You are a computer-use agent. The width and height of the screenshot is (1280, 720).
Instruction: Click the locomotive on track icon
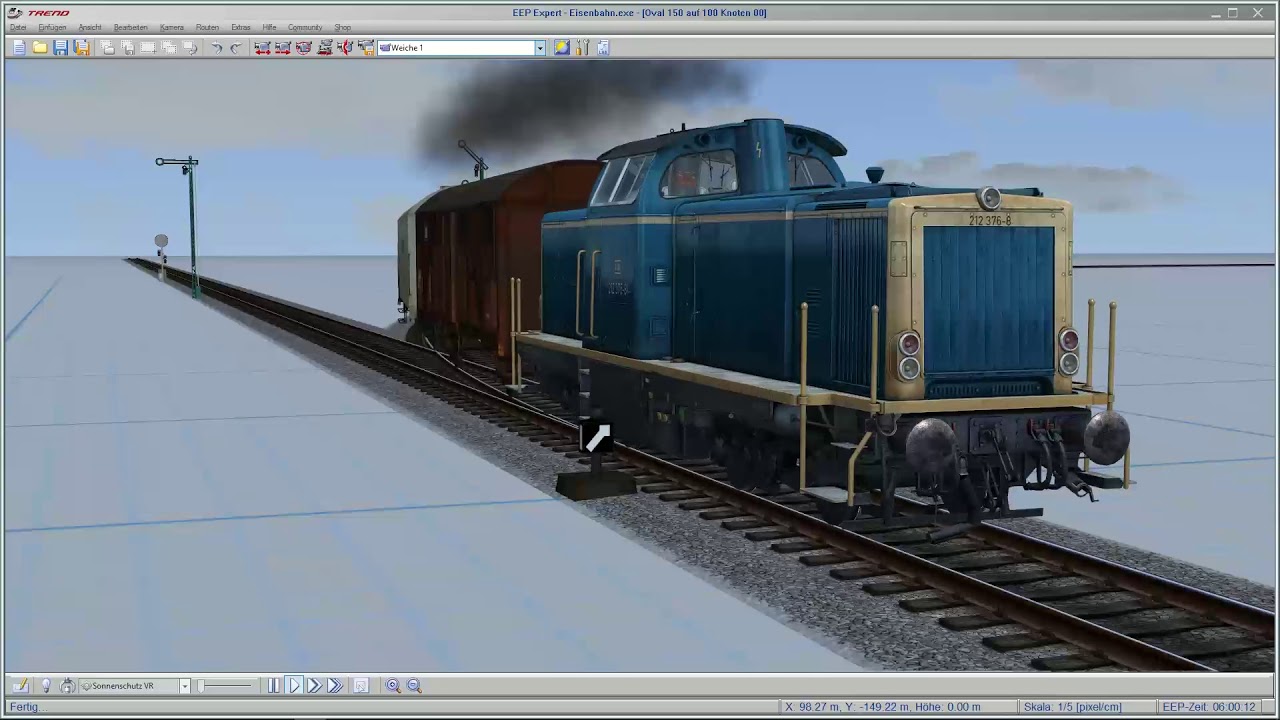(325, 47)
